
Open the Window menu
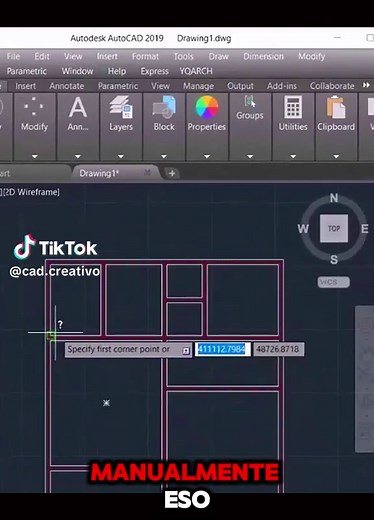click(x=77, y=71)
